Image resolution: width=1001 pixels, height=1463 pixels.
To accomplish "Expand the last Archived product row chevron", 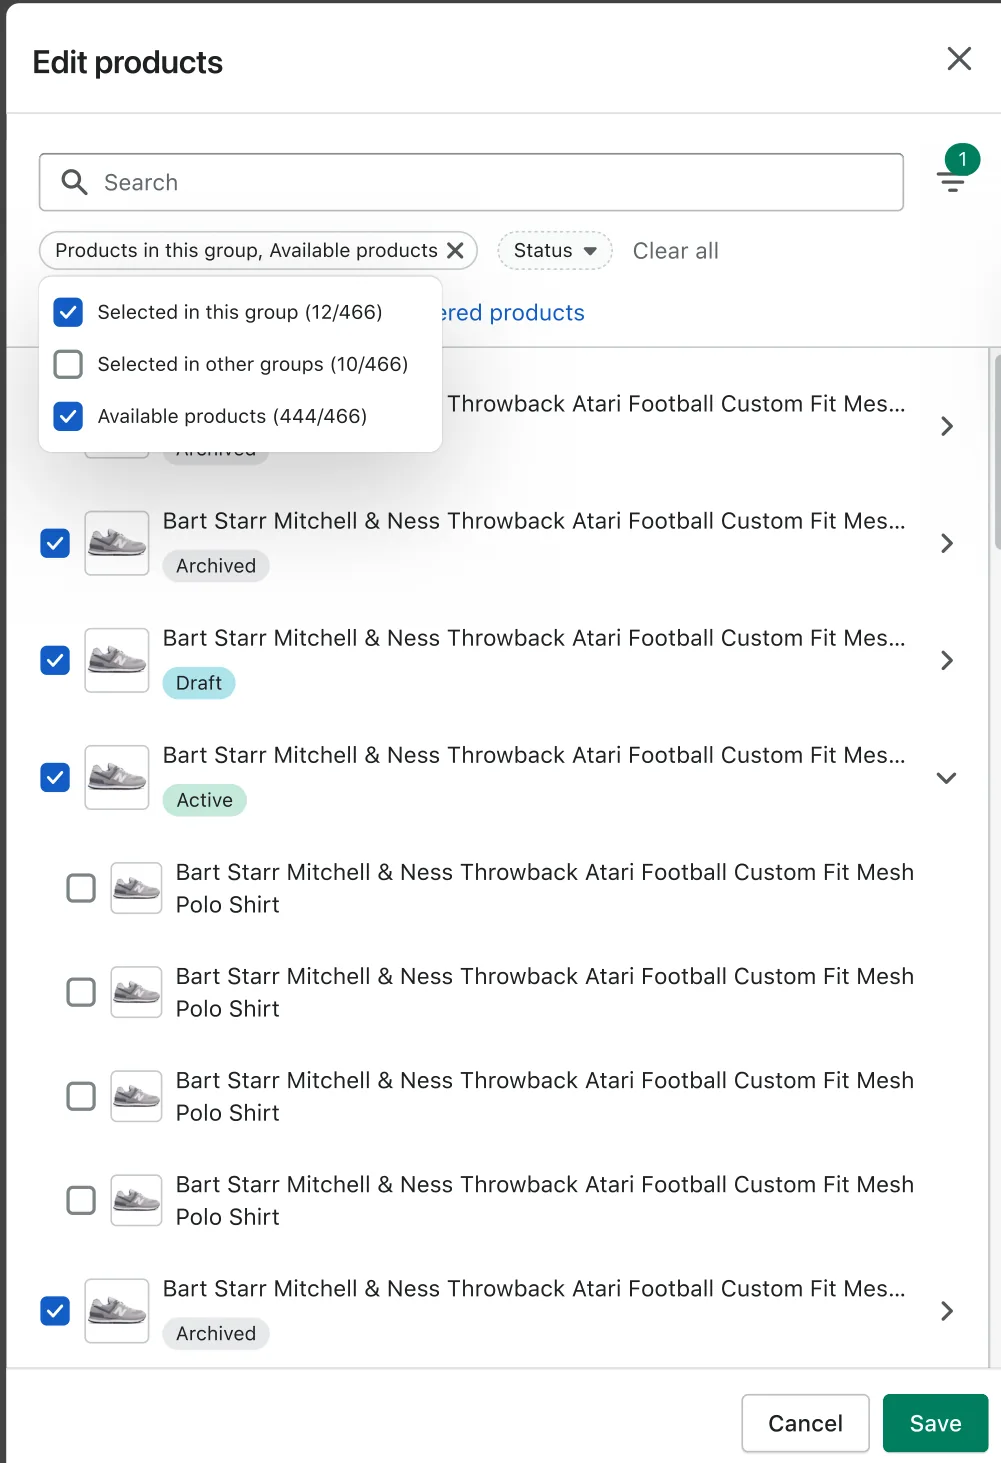I will coord(947,1311).
